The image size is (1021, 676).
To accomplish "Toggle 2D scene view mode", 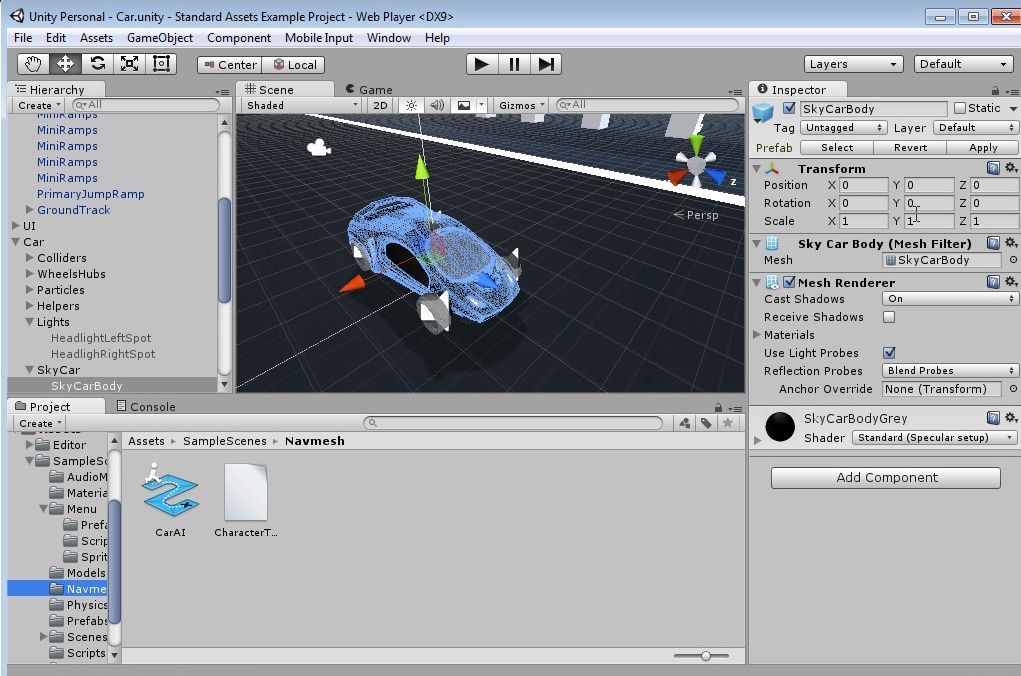I will tap(380, 106).
